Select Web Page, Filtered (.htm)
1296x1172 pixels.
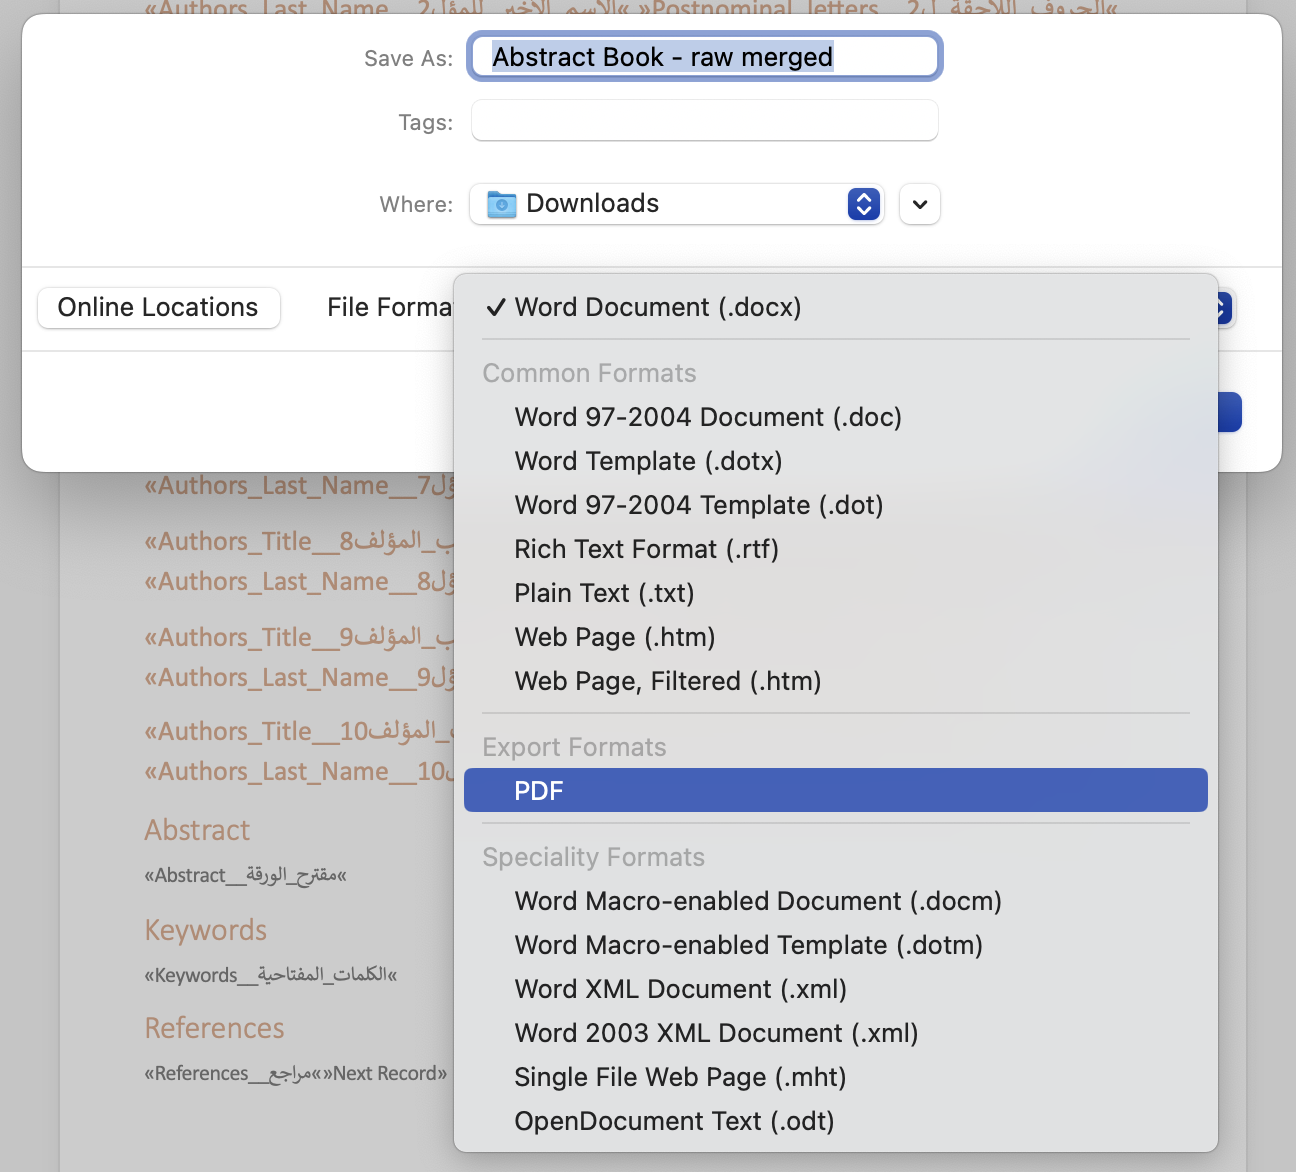tap(667, 681)
